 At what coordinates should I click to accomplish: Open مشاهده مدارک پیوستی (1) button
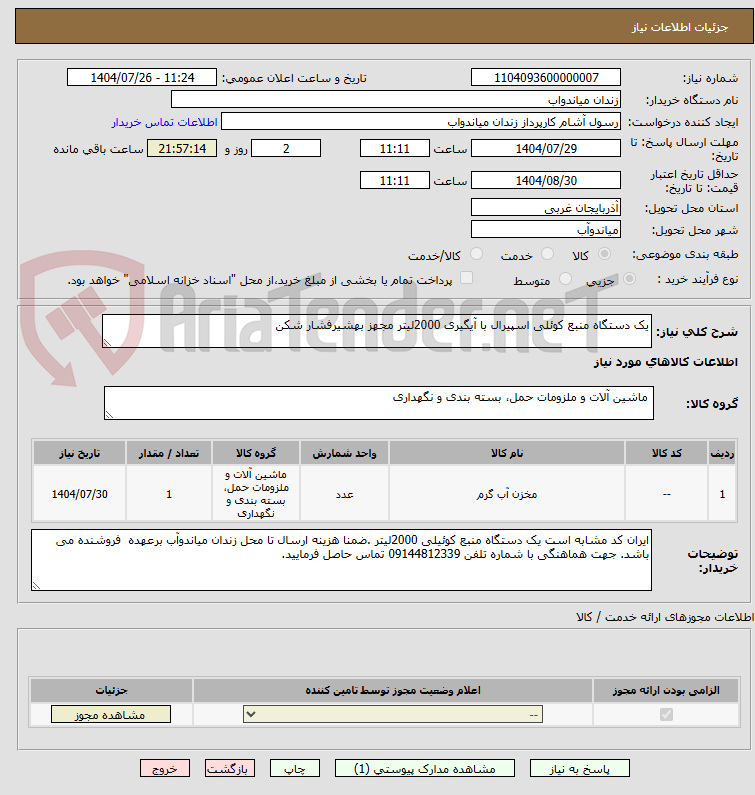[424, 769]
